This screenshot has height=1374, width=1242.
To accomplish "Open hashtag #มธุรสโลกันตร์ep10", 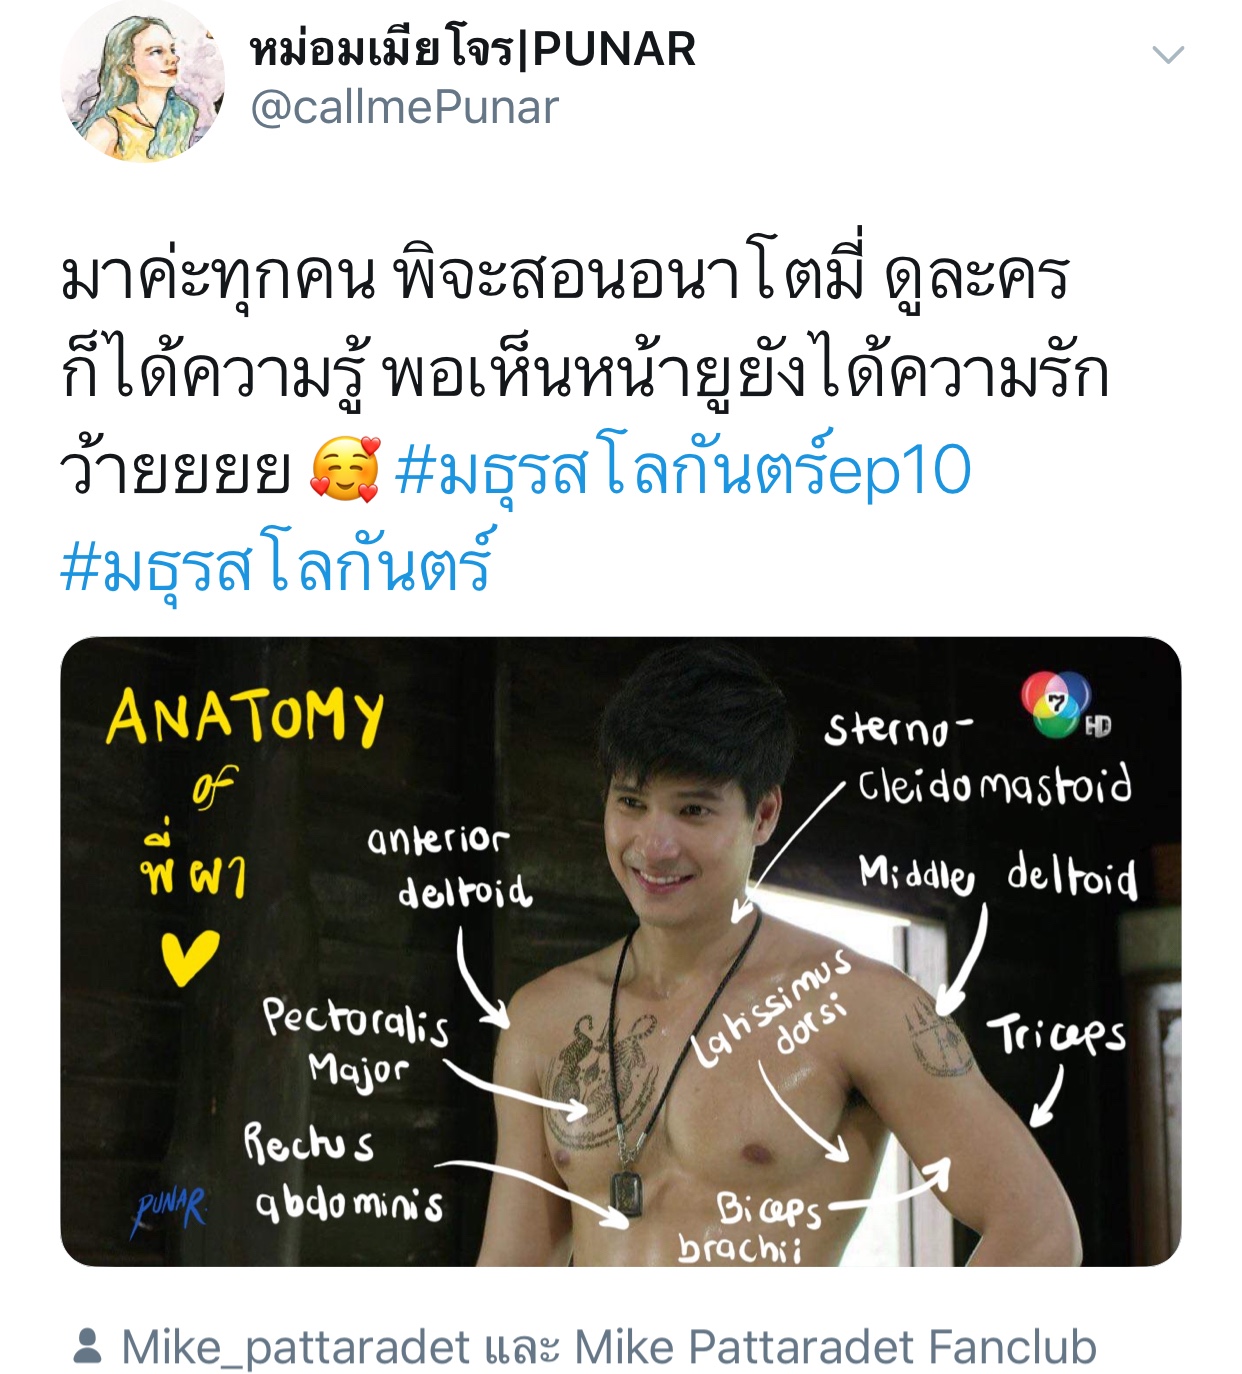I will (683, 470).
